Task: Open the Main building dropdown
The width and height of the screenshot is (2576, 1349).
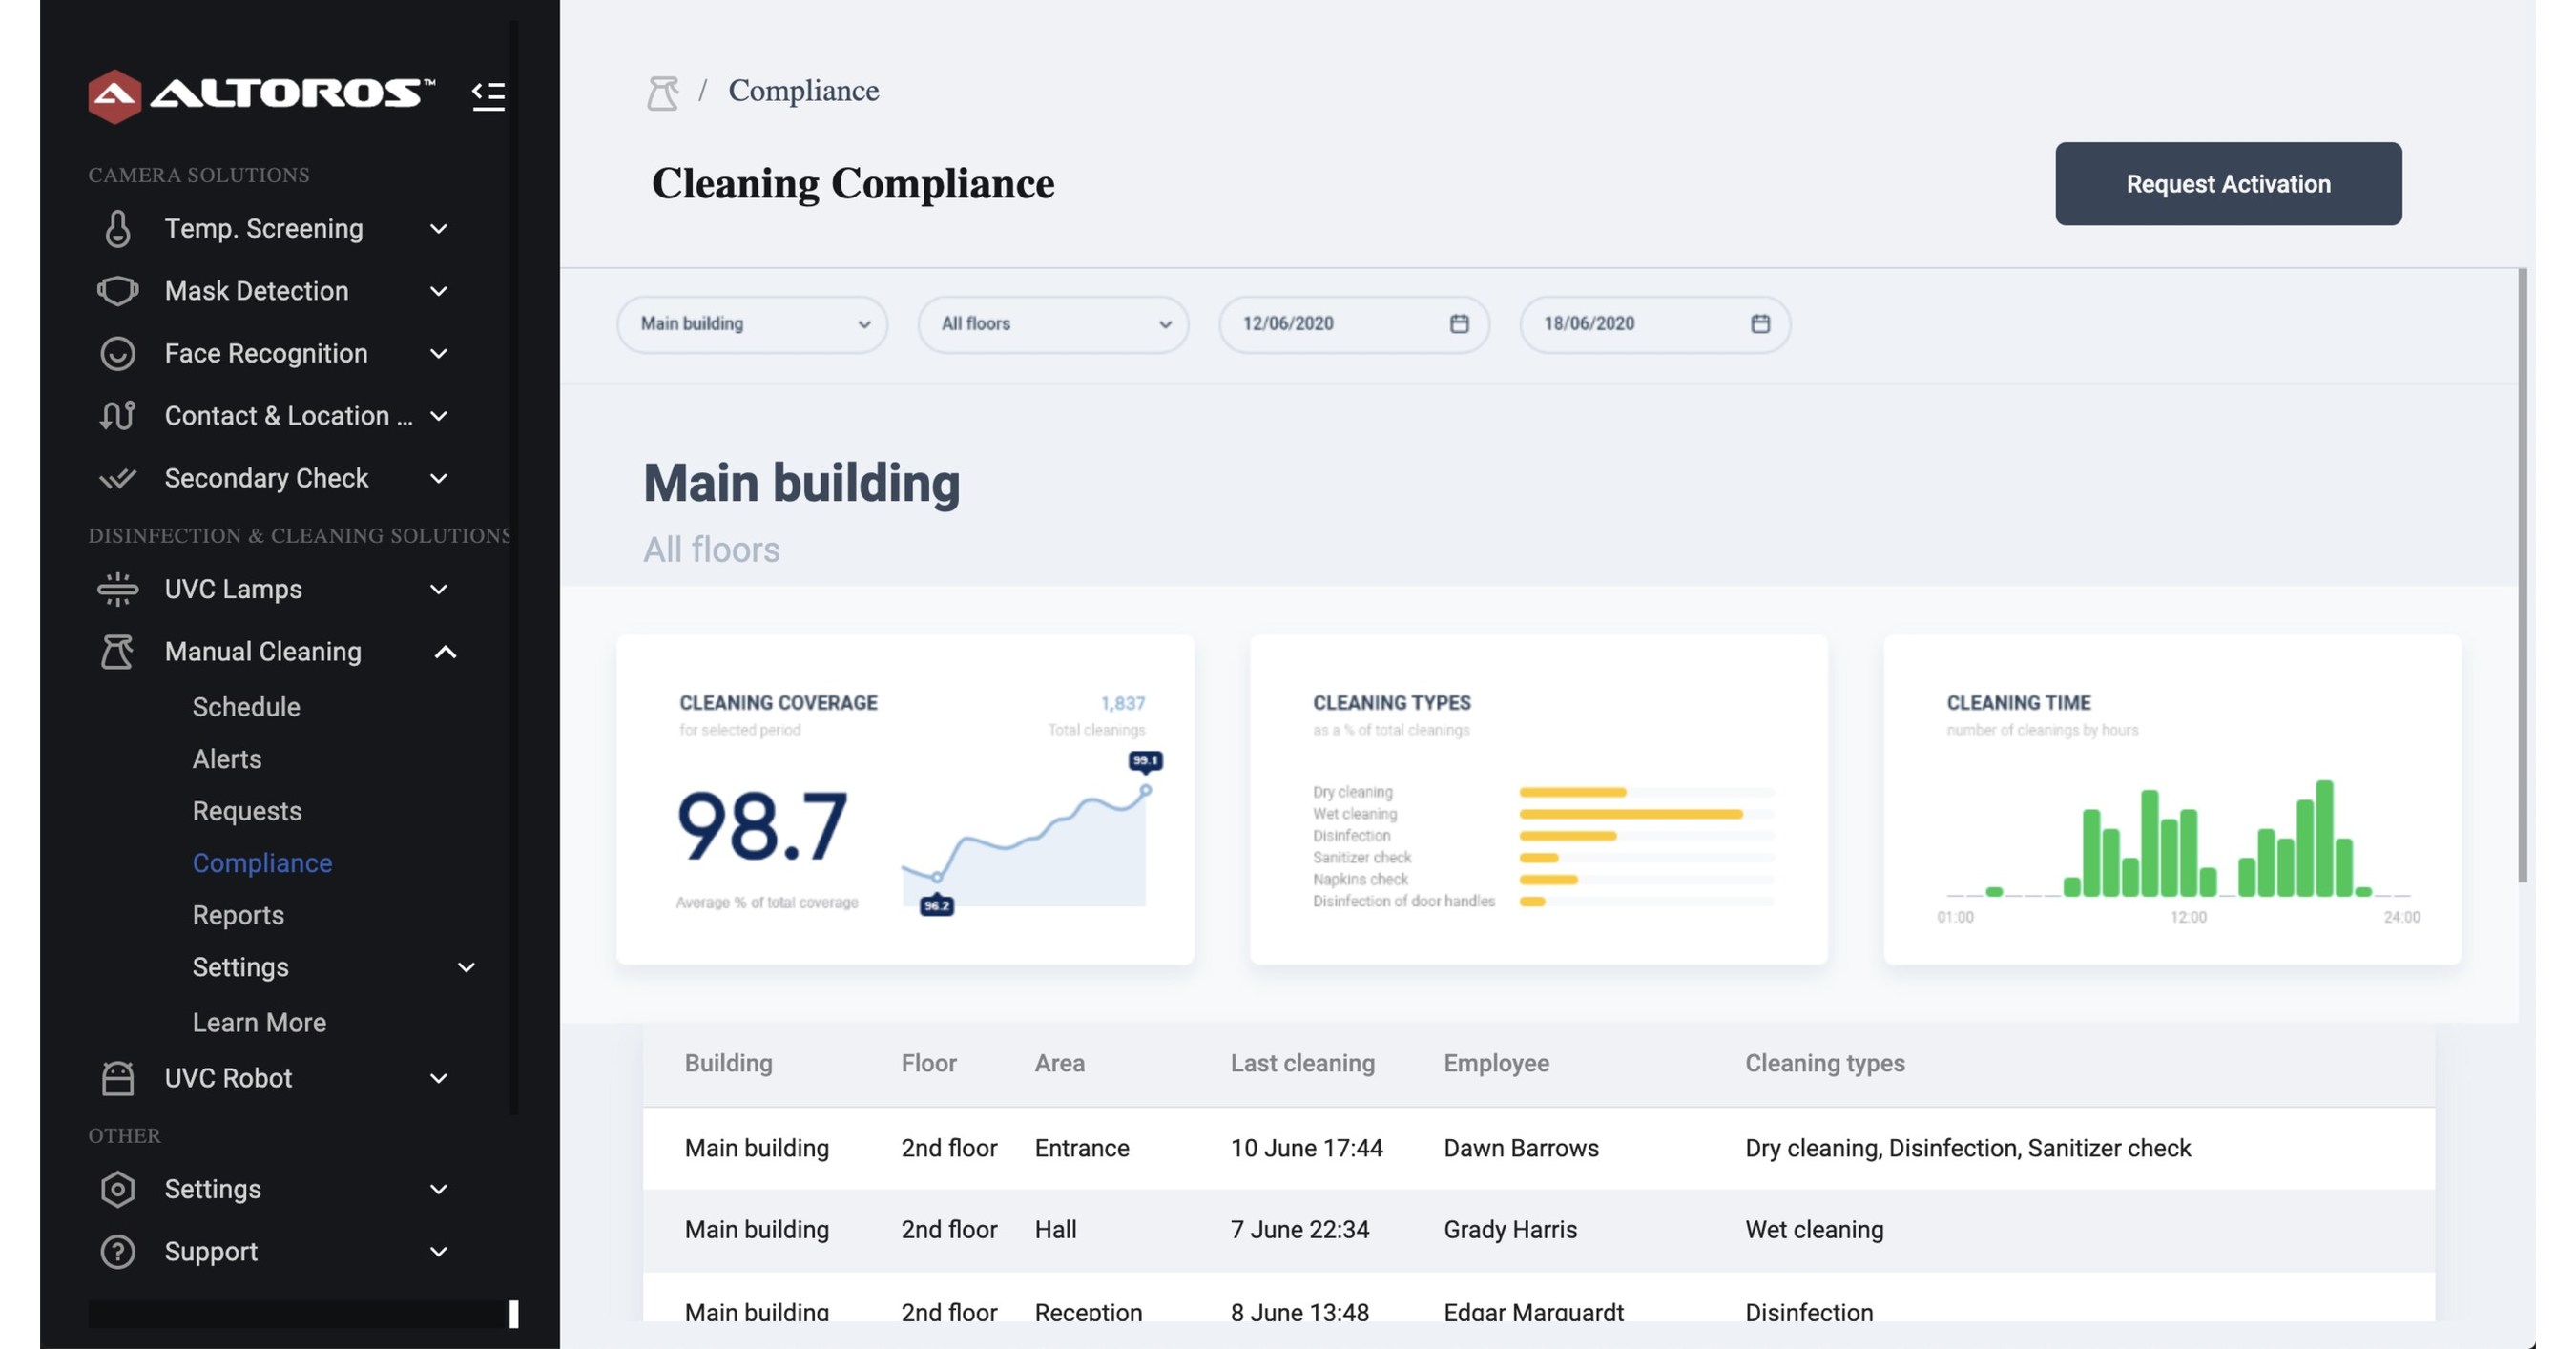Action: point(752,324)
